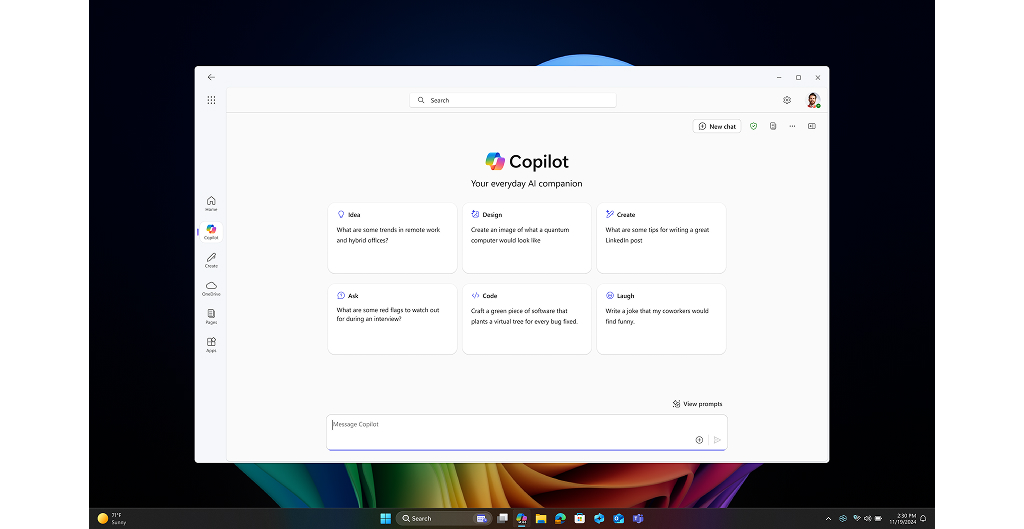Select the Ask prompt card
Image resolution: width=1024 pixels, height=529 pixels.
coord(392,319)
